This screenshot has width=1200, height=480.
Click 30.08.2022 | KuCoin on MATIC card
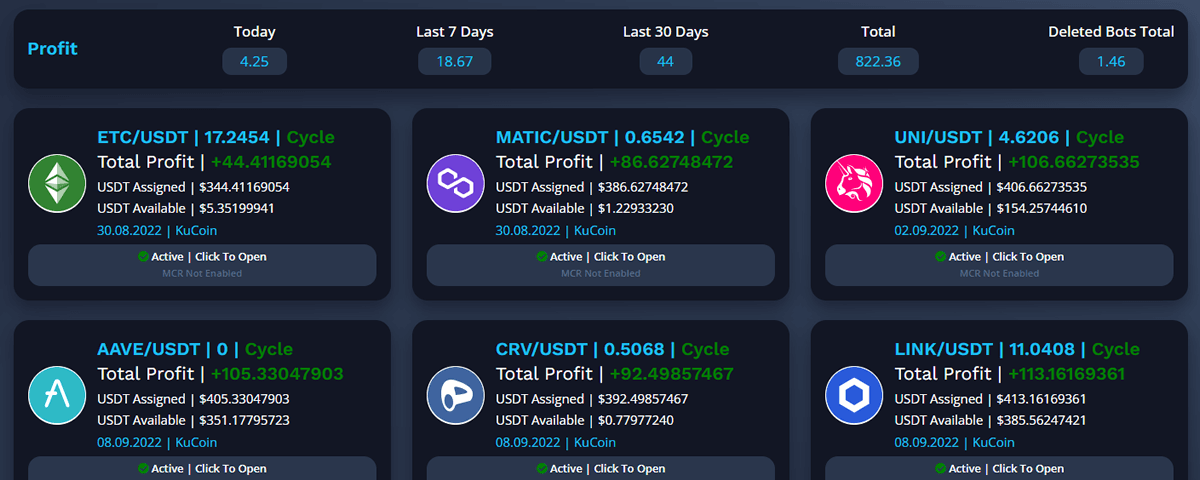coord(556,230)
